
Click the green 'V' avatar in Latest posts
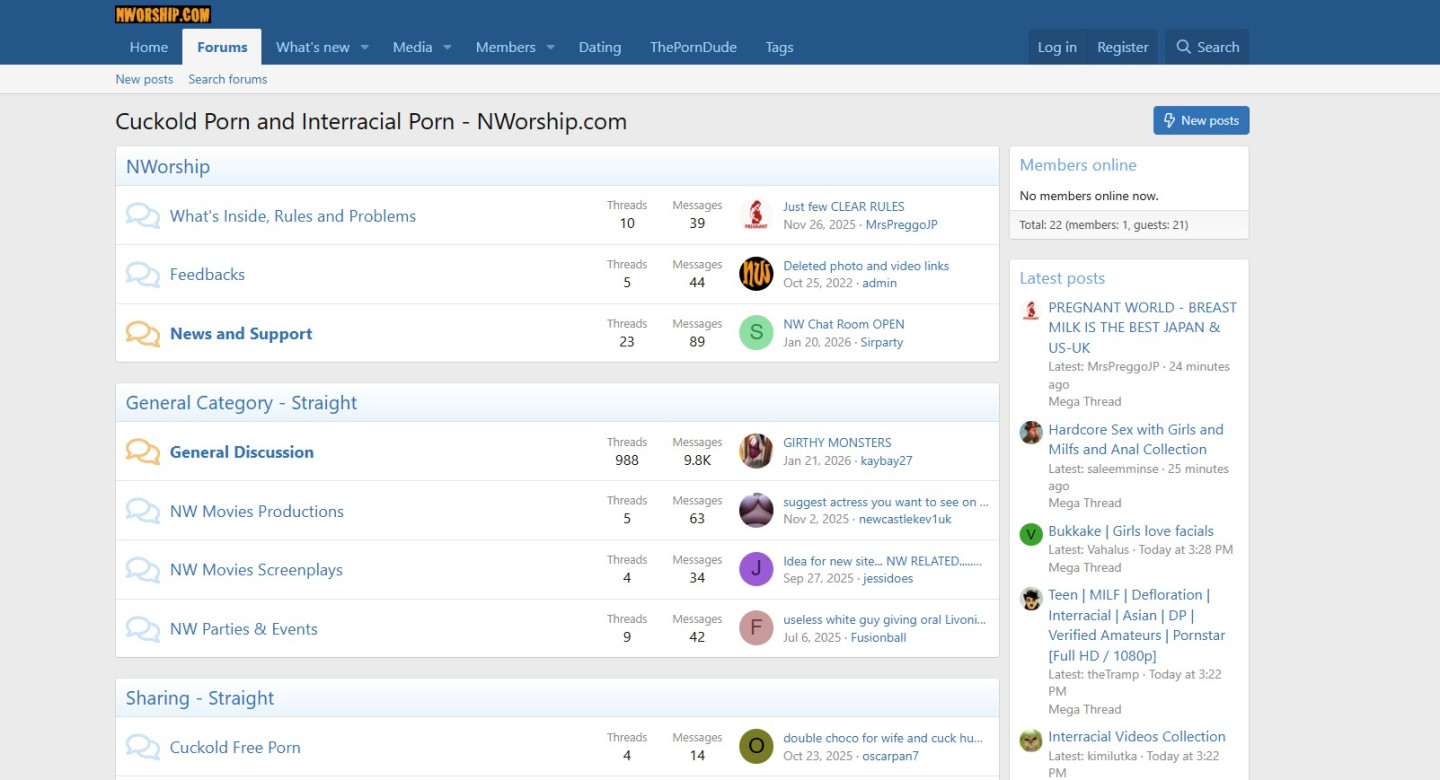click(1031, 534)
